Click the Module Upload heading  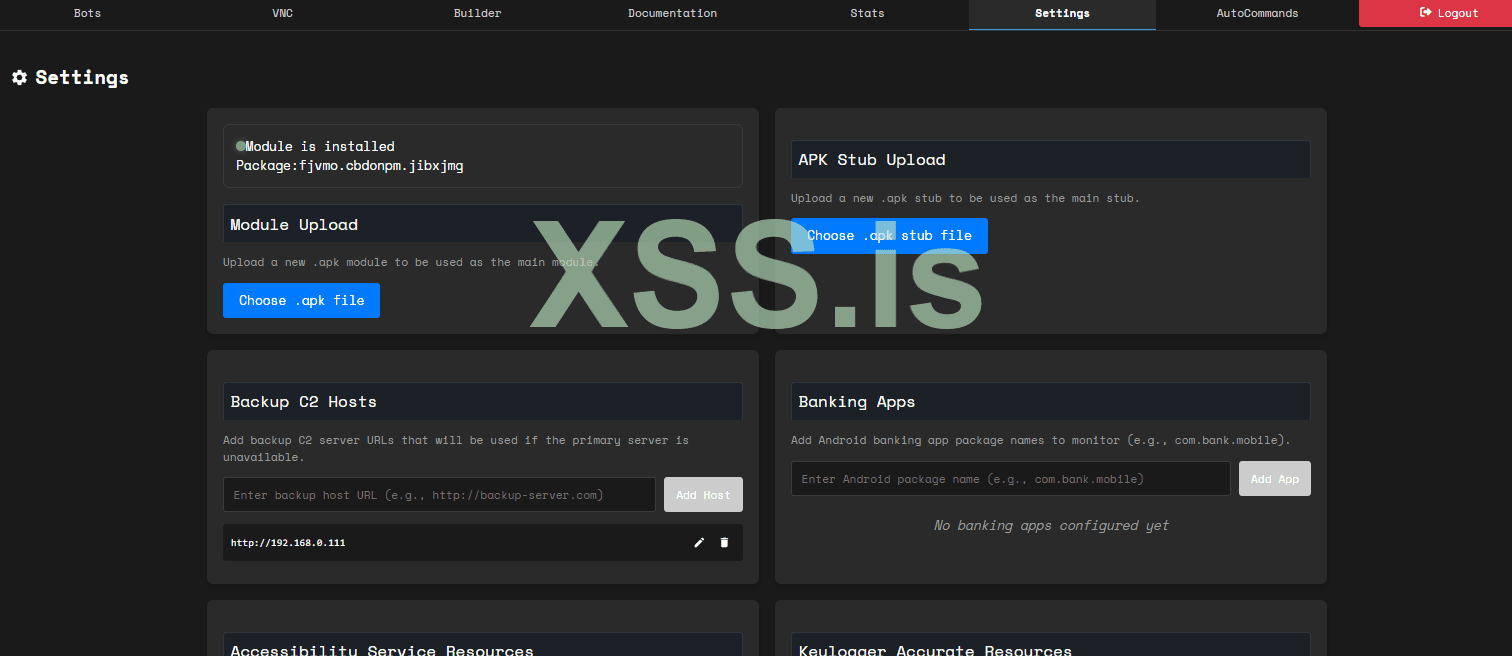pos(294,225)
